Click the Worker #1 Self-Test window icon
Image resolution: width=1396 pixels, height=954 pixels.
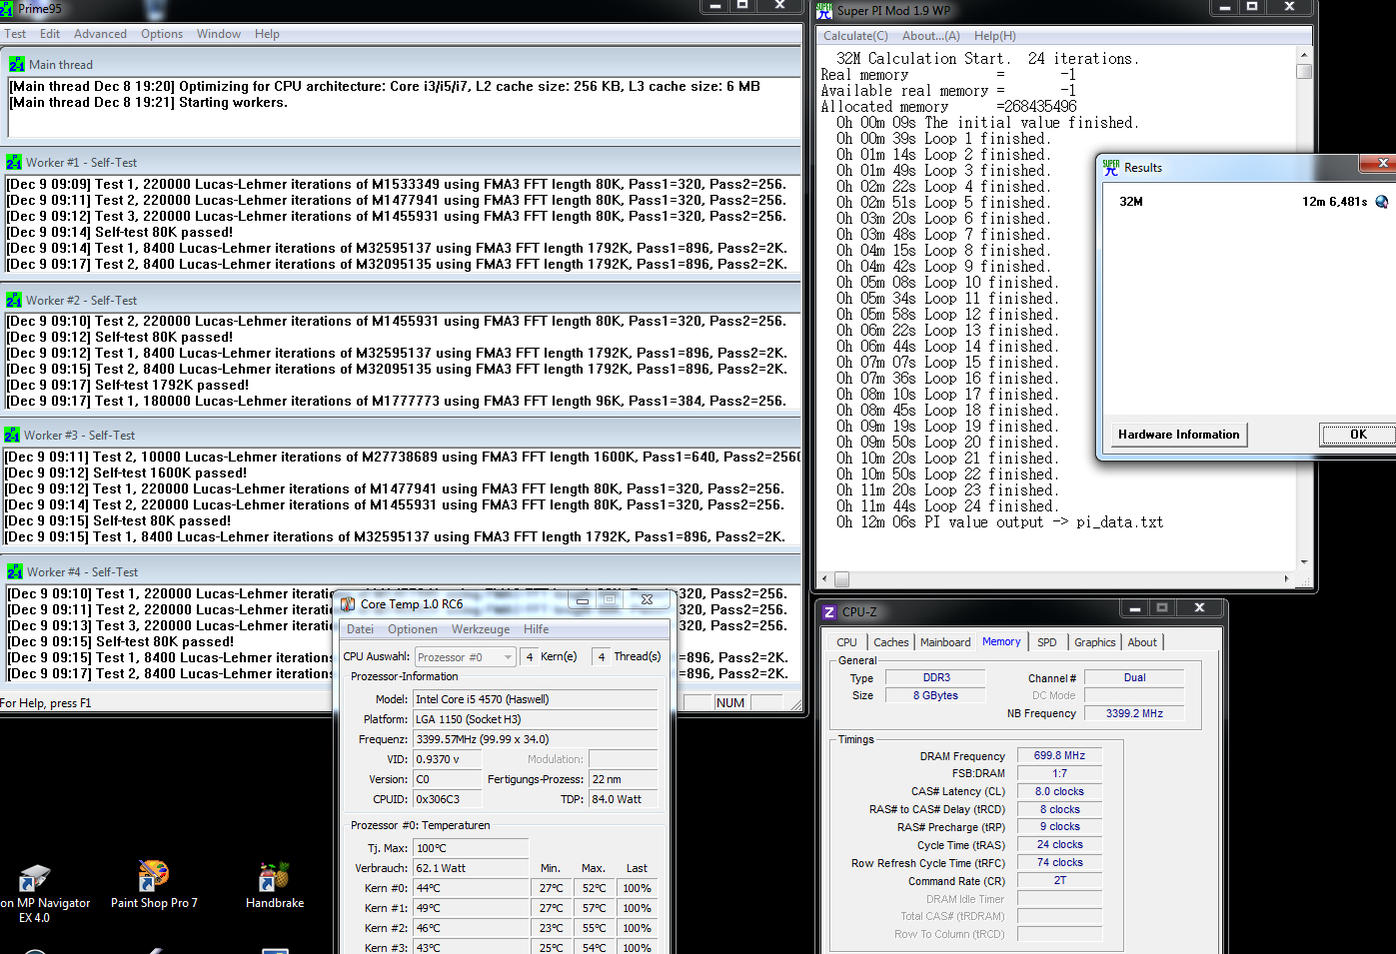13,162
